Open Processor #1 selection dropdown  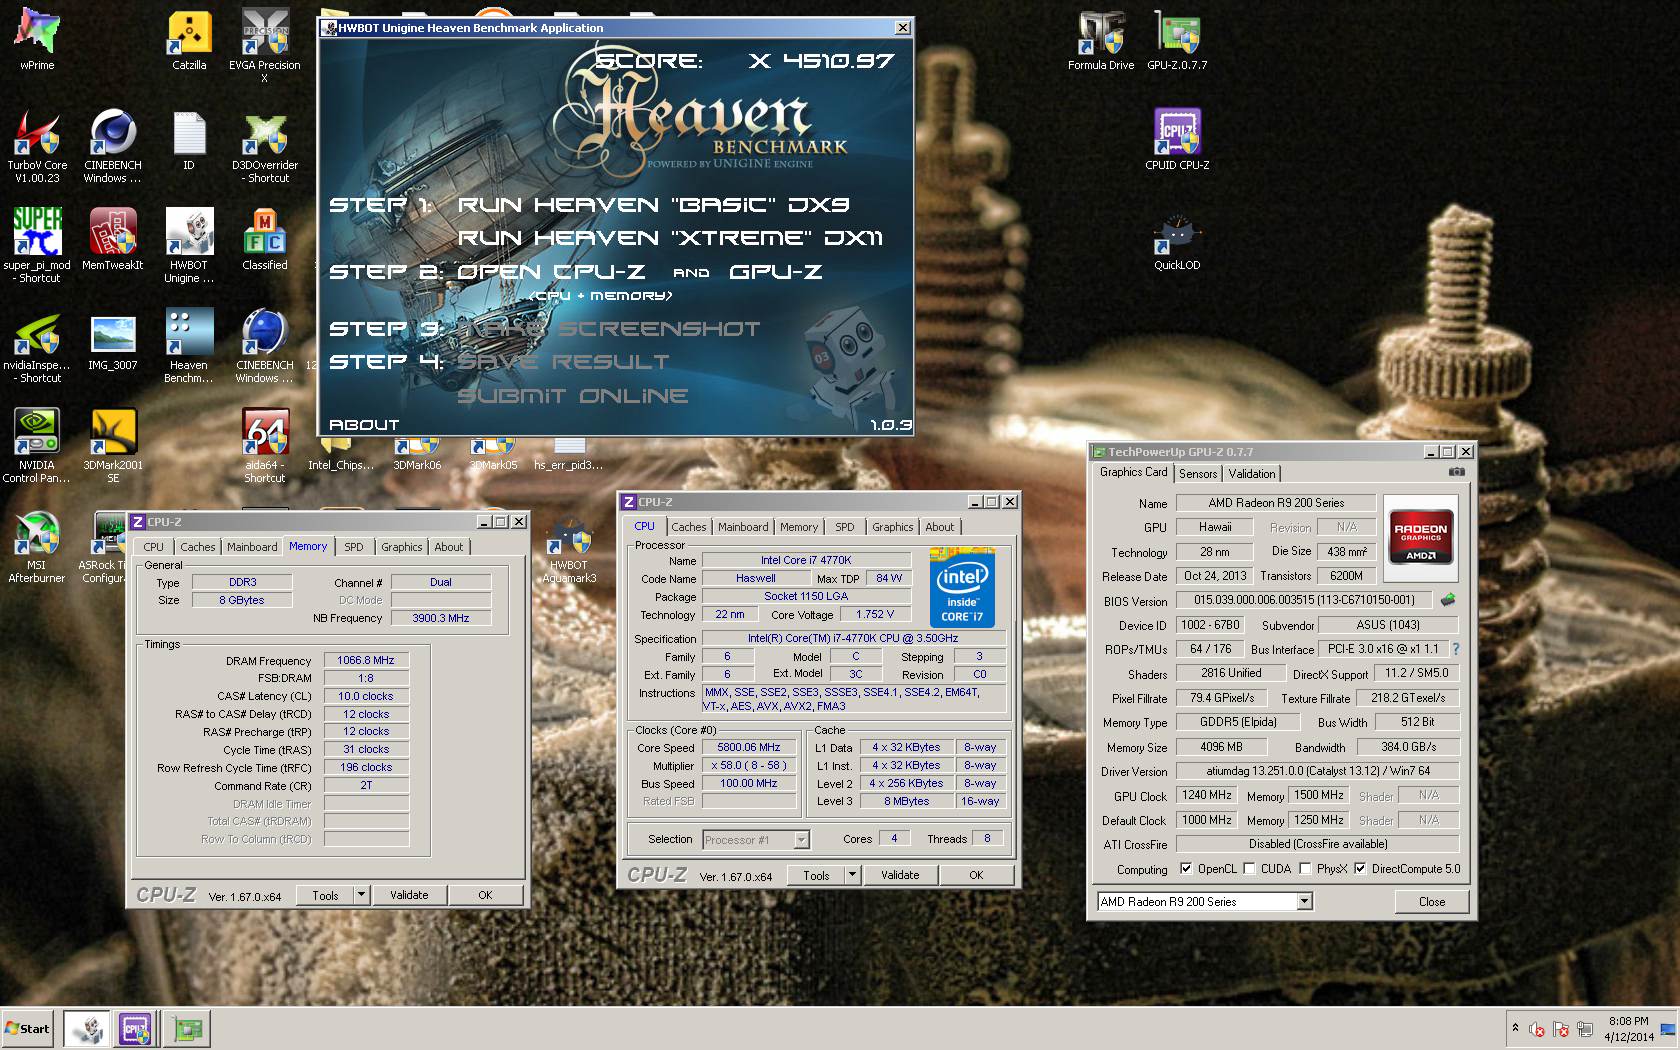(x=756, y=839)
